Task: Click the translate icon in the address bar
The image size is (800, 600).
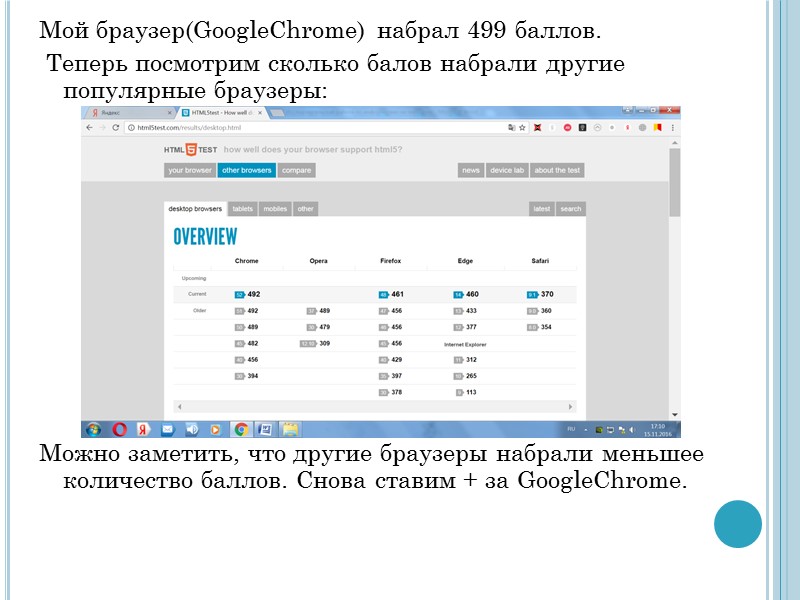Action: (x=512, y=128)
